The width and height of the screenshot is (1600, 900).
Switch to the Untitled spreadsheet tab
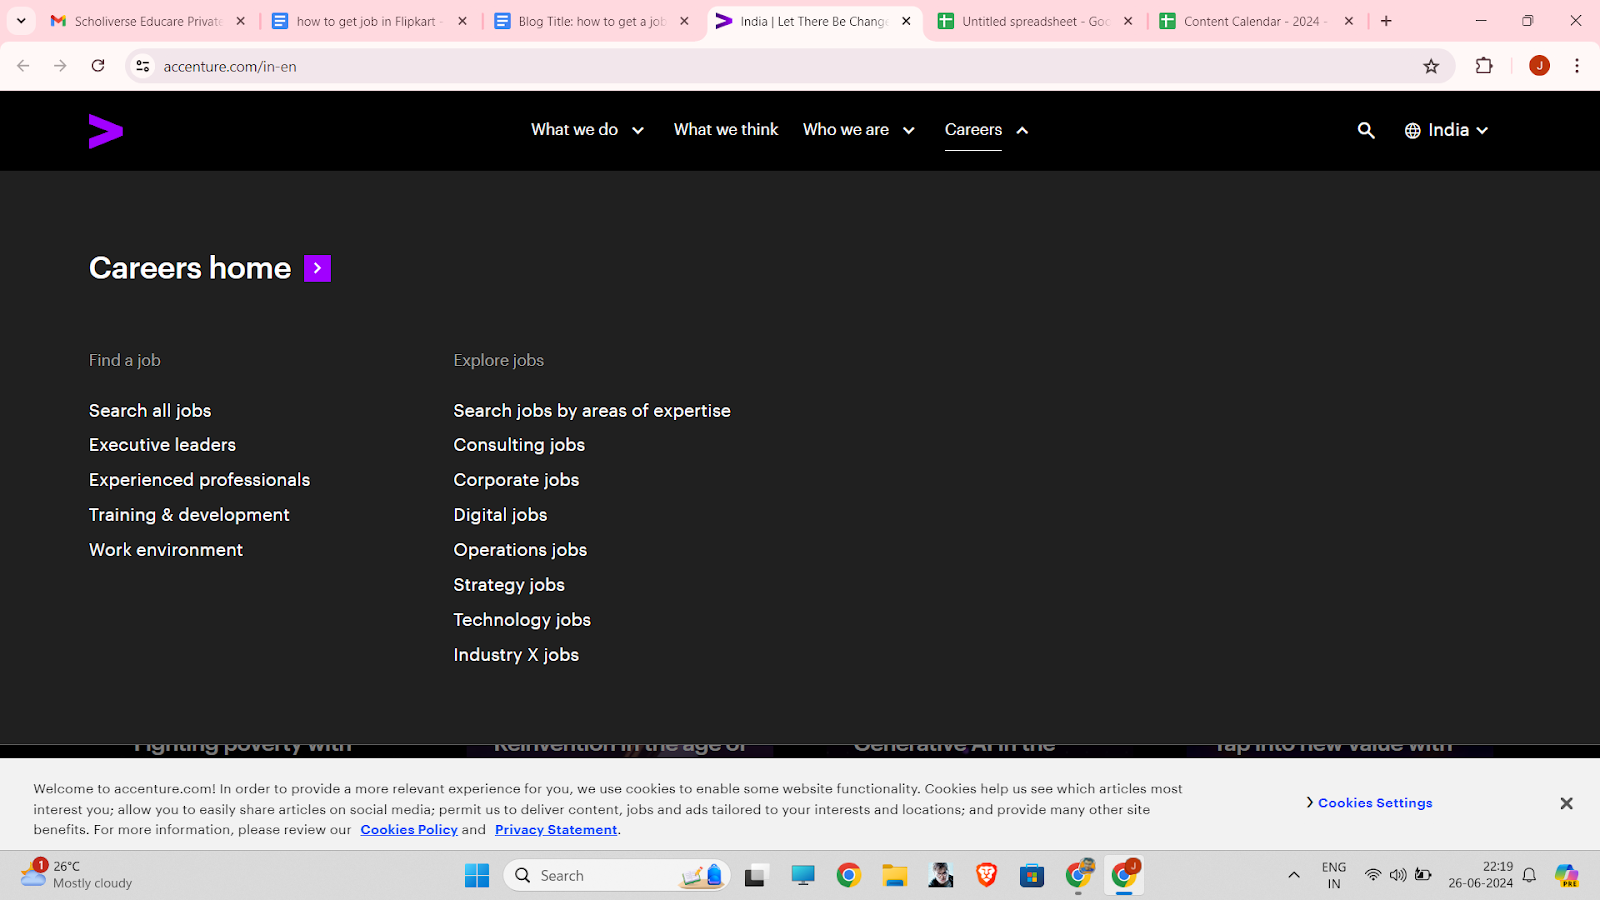coord(1035,21)
